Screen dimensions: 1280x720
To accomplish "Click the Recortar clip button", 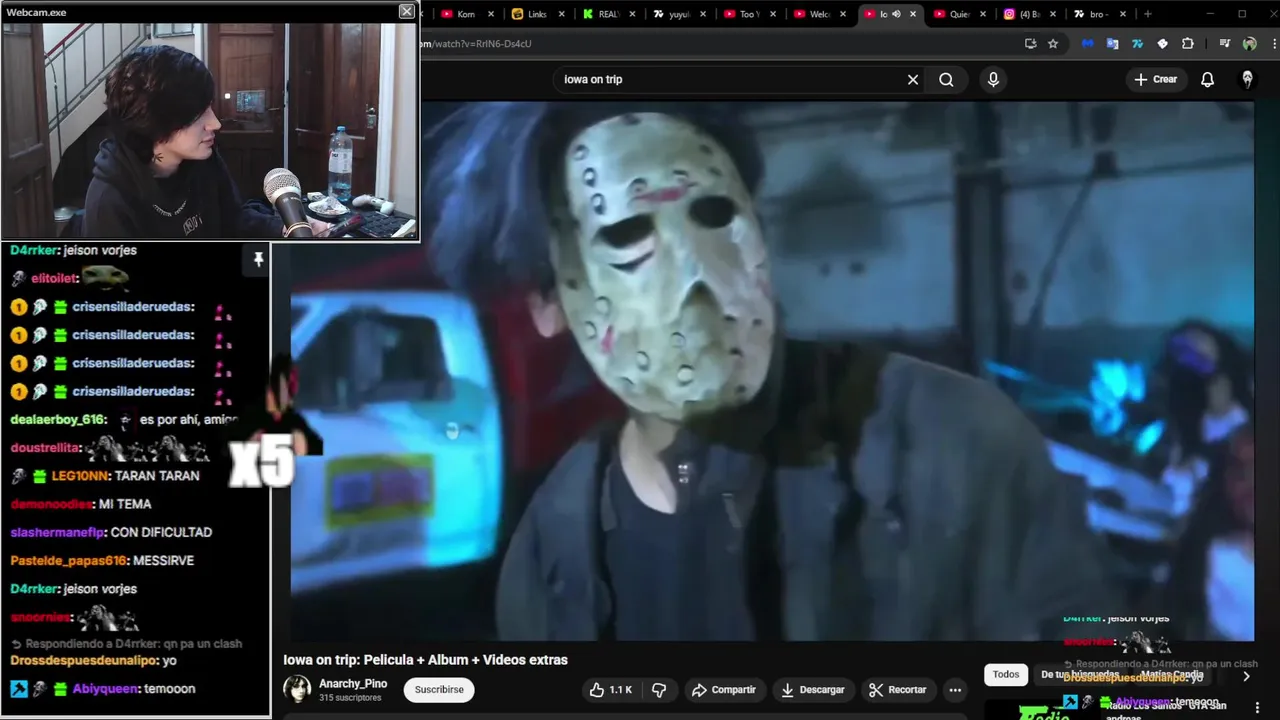I will (x=897, y=690).
